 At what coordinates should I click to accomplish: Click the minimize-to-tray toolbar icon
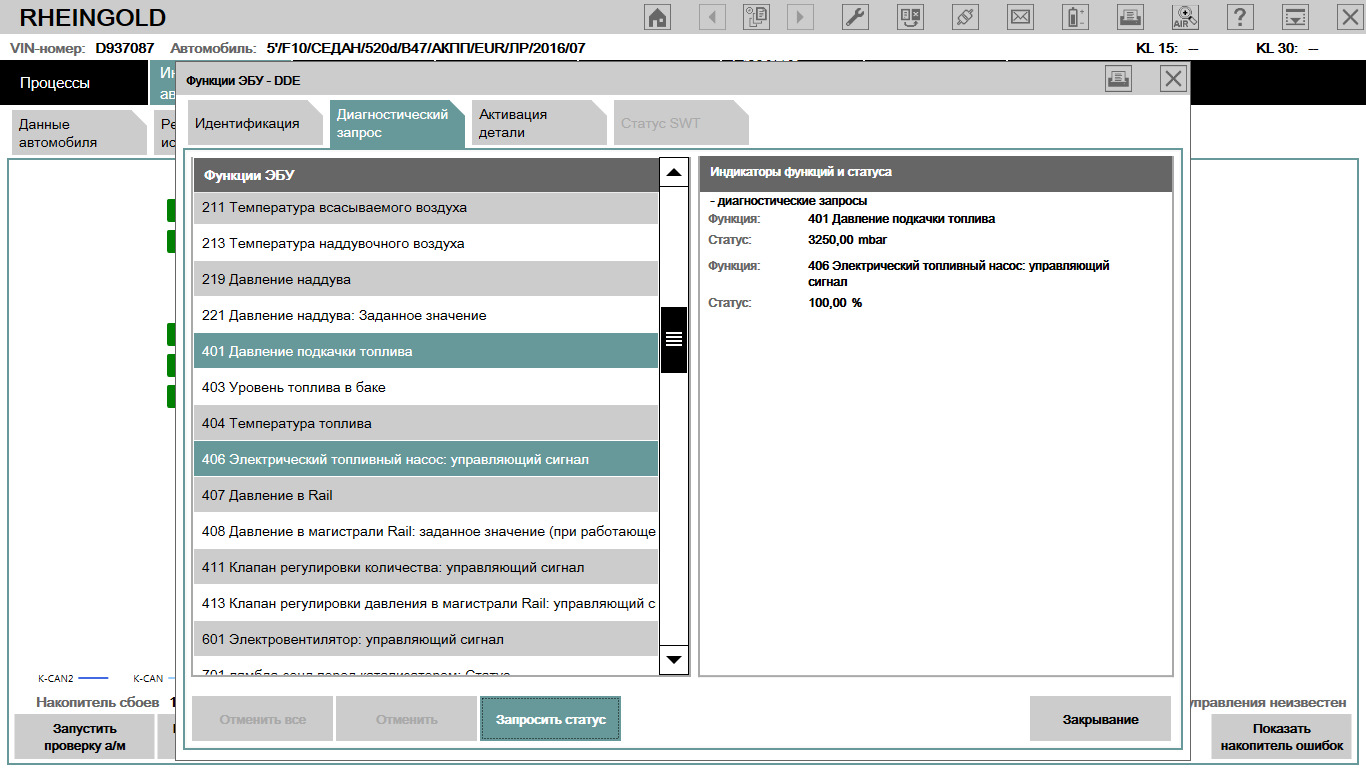click(x=1295, y=17)
